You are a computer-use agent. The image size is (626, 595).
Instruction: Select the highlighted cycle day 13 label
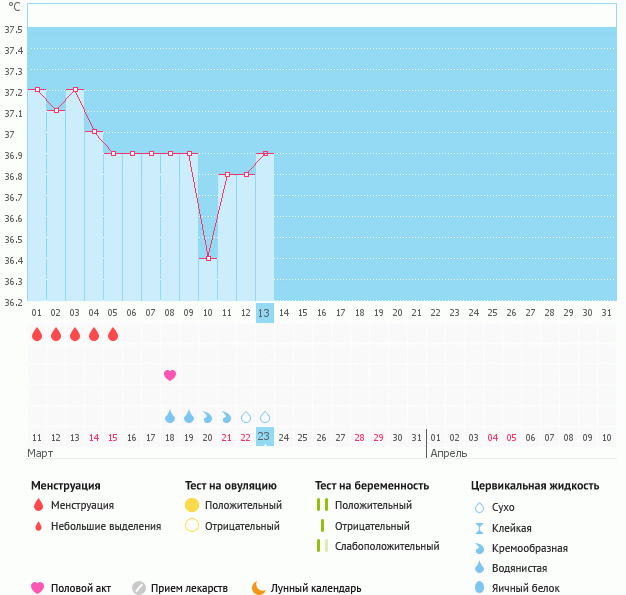point(264,313)
